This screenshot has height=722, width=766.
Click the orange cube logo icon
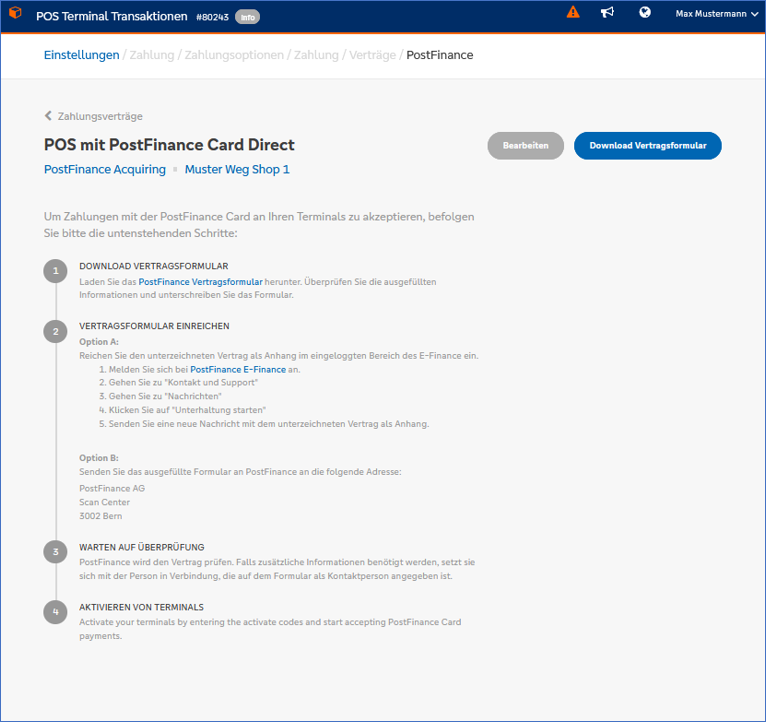15,13
